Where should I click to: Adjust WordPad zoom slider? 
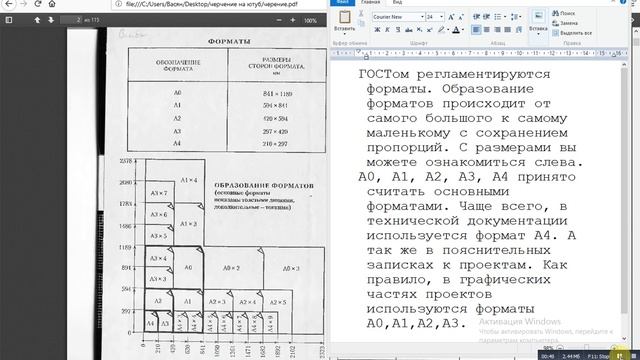pyautogui.click(x=587, y=348)
